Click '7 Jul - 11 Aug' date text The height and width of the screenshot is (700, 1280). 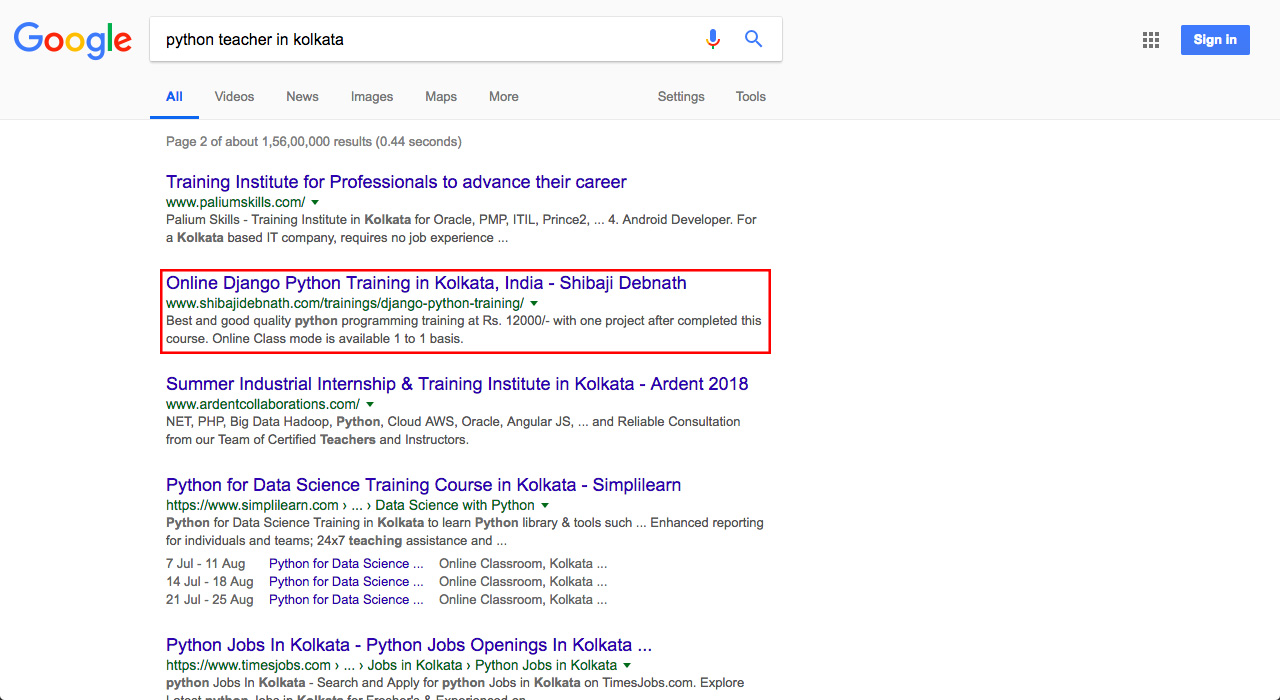pos(206,564)
